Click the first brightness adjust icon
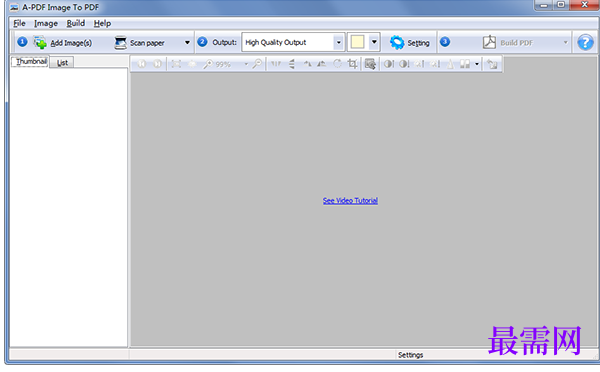The image size is (600, 372). pyautogui.click(x=420, y=64)
